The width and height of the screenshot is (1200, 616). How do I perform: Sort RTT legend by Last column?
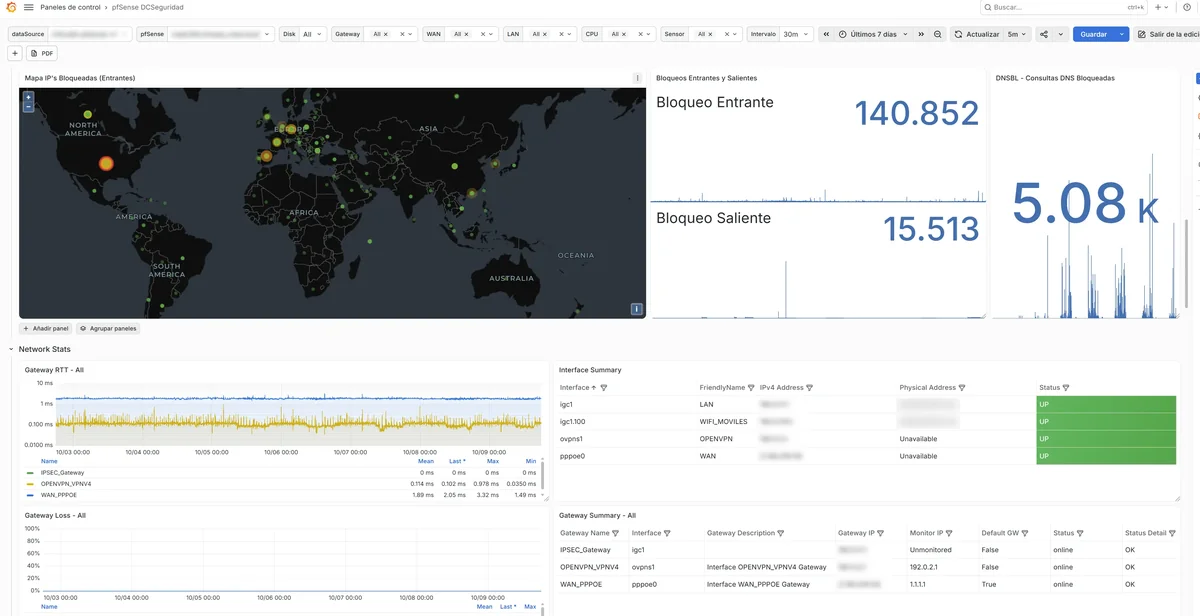pyautogui.click(x=456, y=461)
